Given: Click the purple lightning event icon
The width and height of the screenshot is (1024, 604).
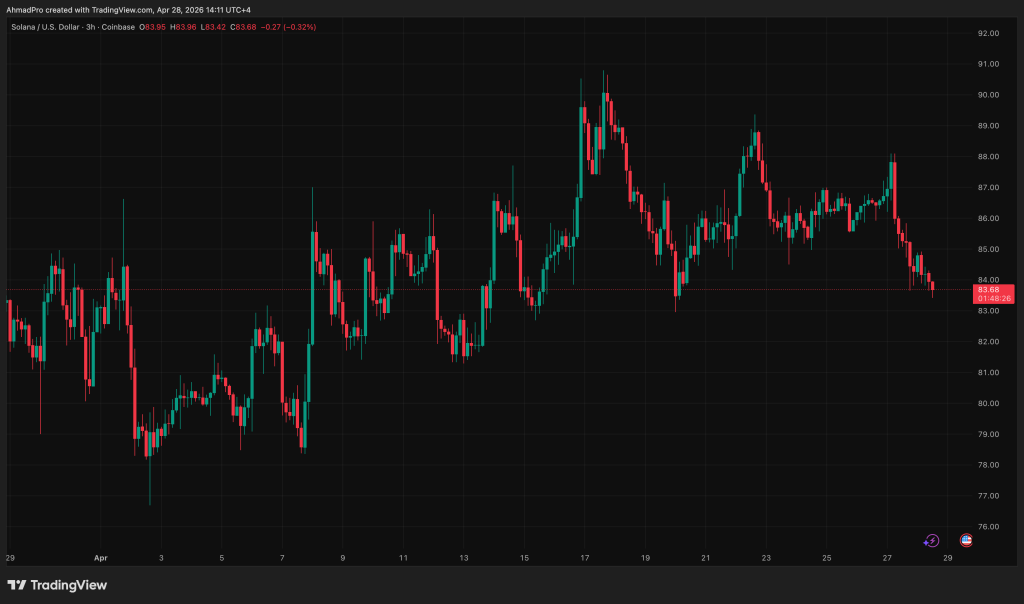Looking at the screenshot, I should click(932, 540).
